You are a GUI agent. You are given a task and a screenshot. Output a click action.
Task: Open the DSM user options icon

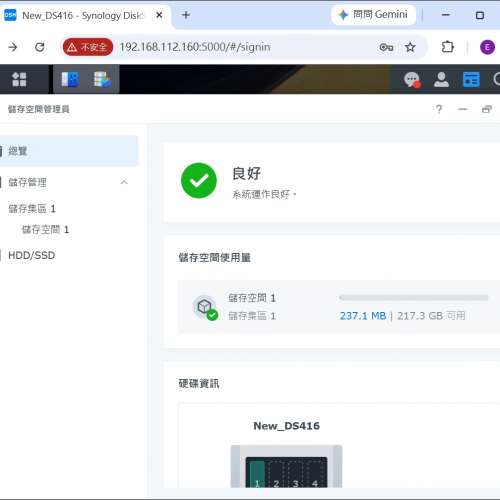441,80
